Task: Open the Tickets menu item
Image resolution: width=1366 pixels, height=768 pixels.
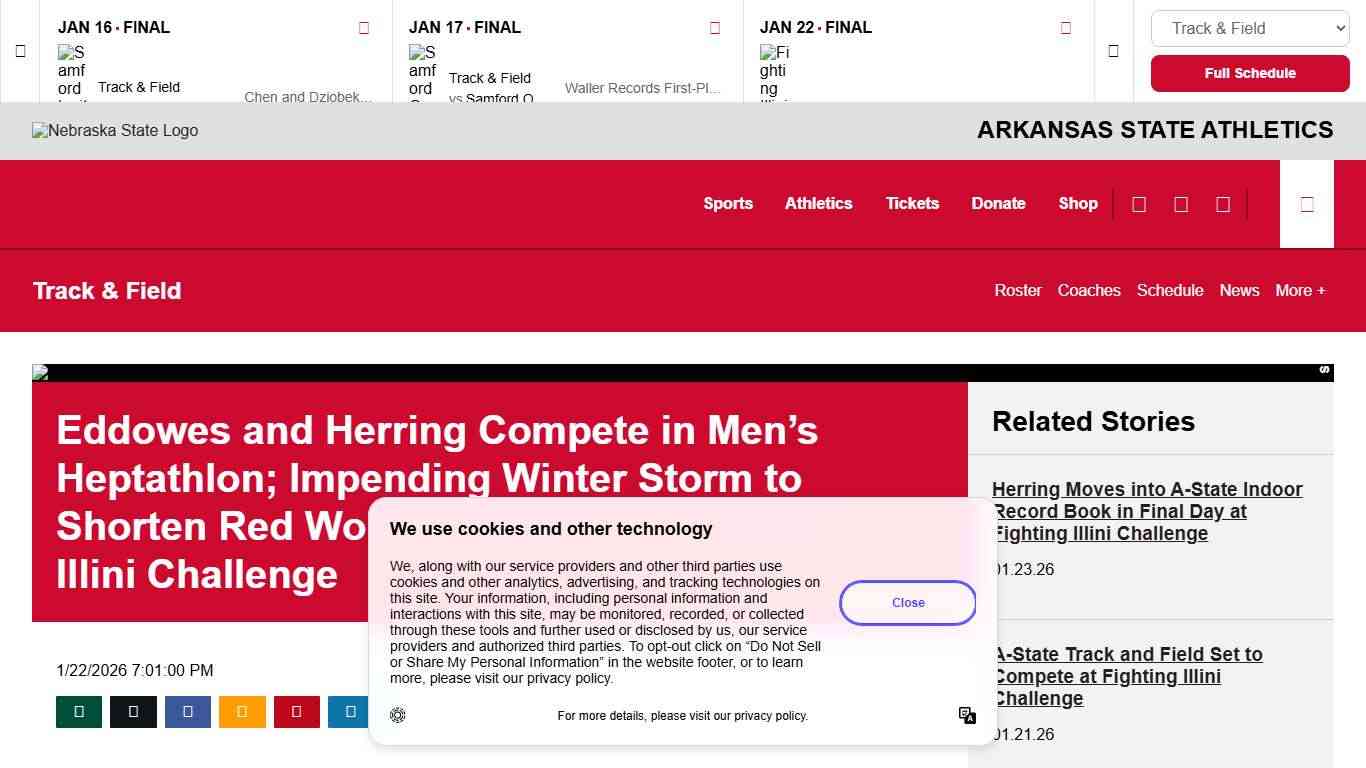Action: (x=912, y=204)
